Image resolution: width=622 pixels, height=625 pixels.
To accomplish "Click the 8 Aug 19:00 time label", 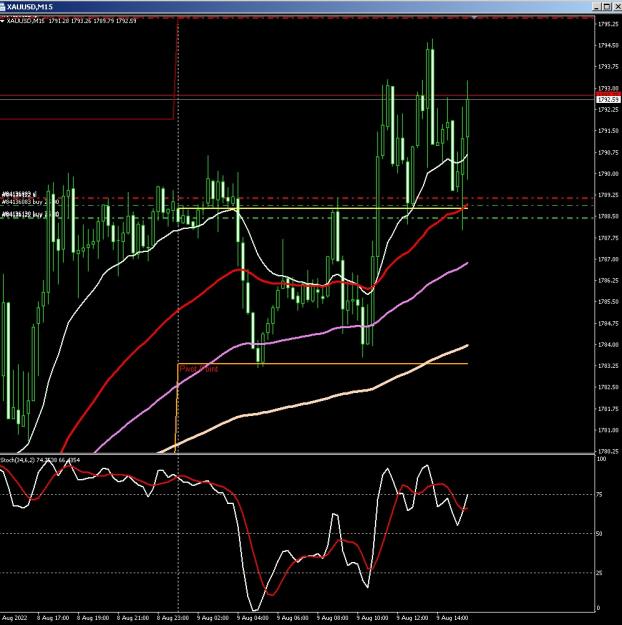I will (93, 618).
